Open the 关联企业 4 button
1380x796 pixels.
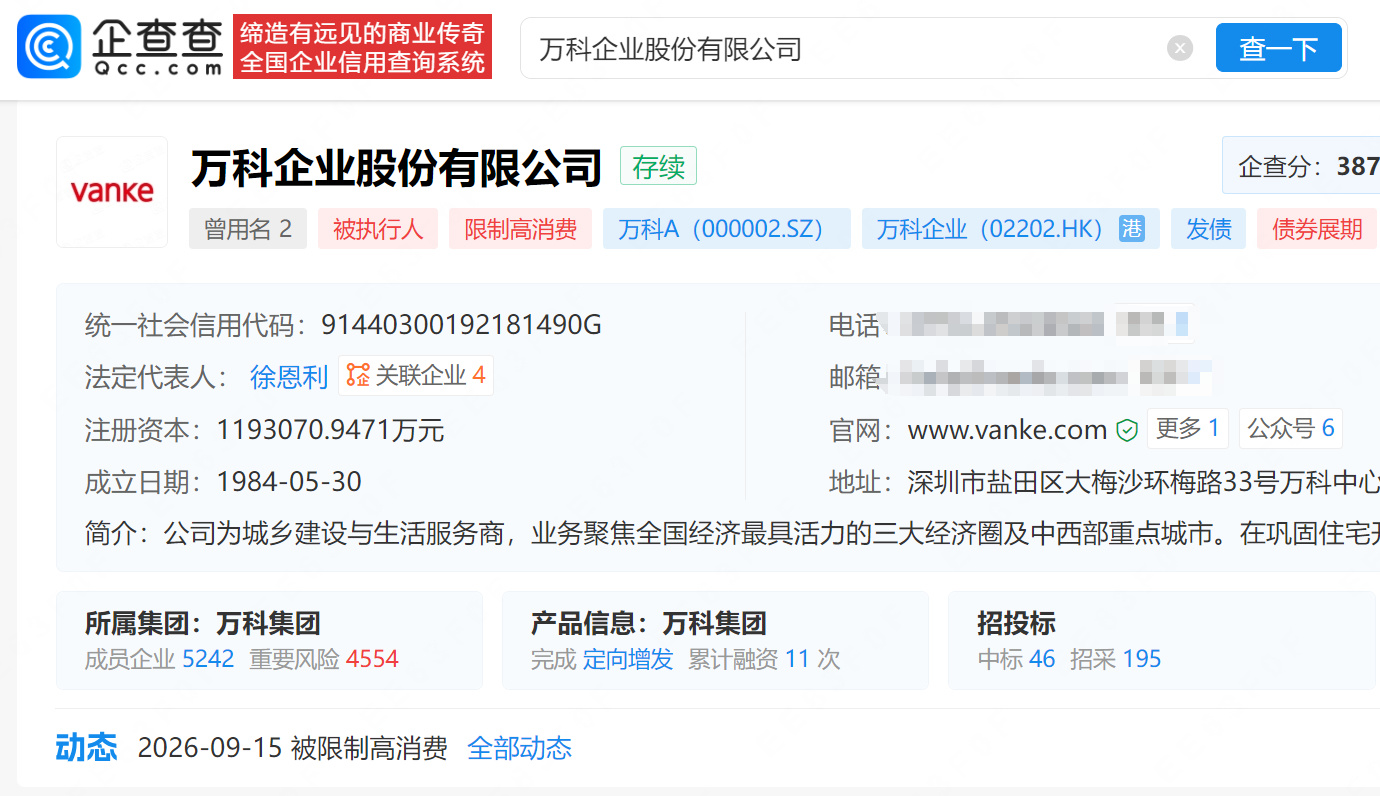point(416,376)
